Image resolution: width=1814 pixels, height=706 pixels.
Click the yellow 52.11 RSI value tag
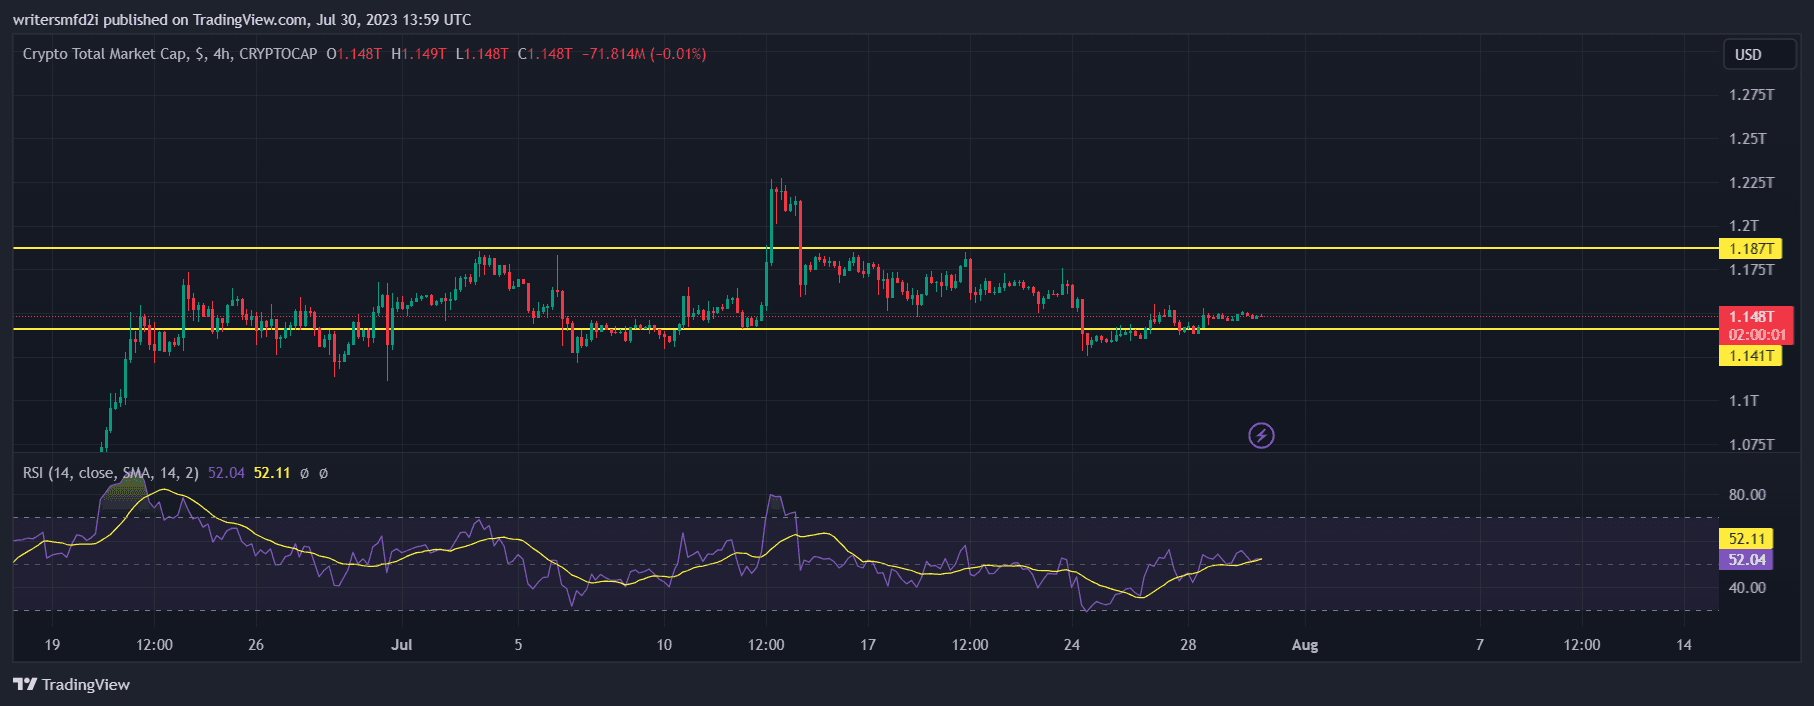[x=1746, y=539]
